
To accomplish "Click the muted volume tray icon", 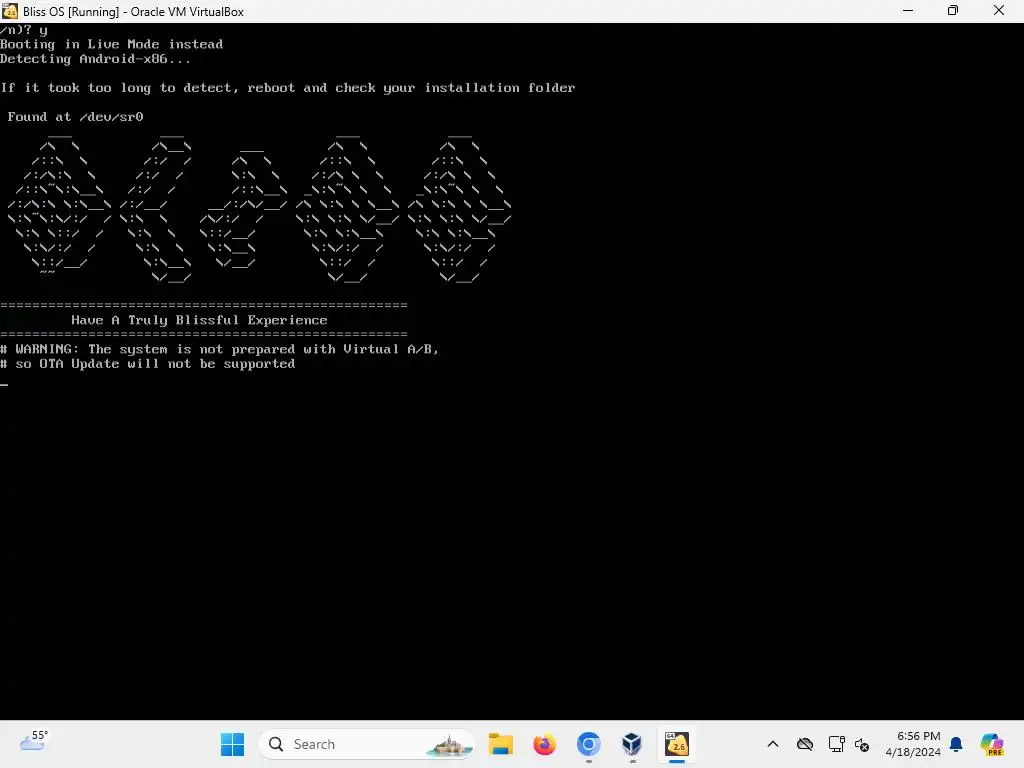I will [862, 744].
